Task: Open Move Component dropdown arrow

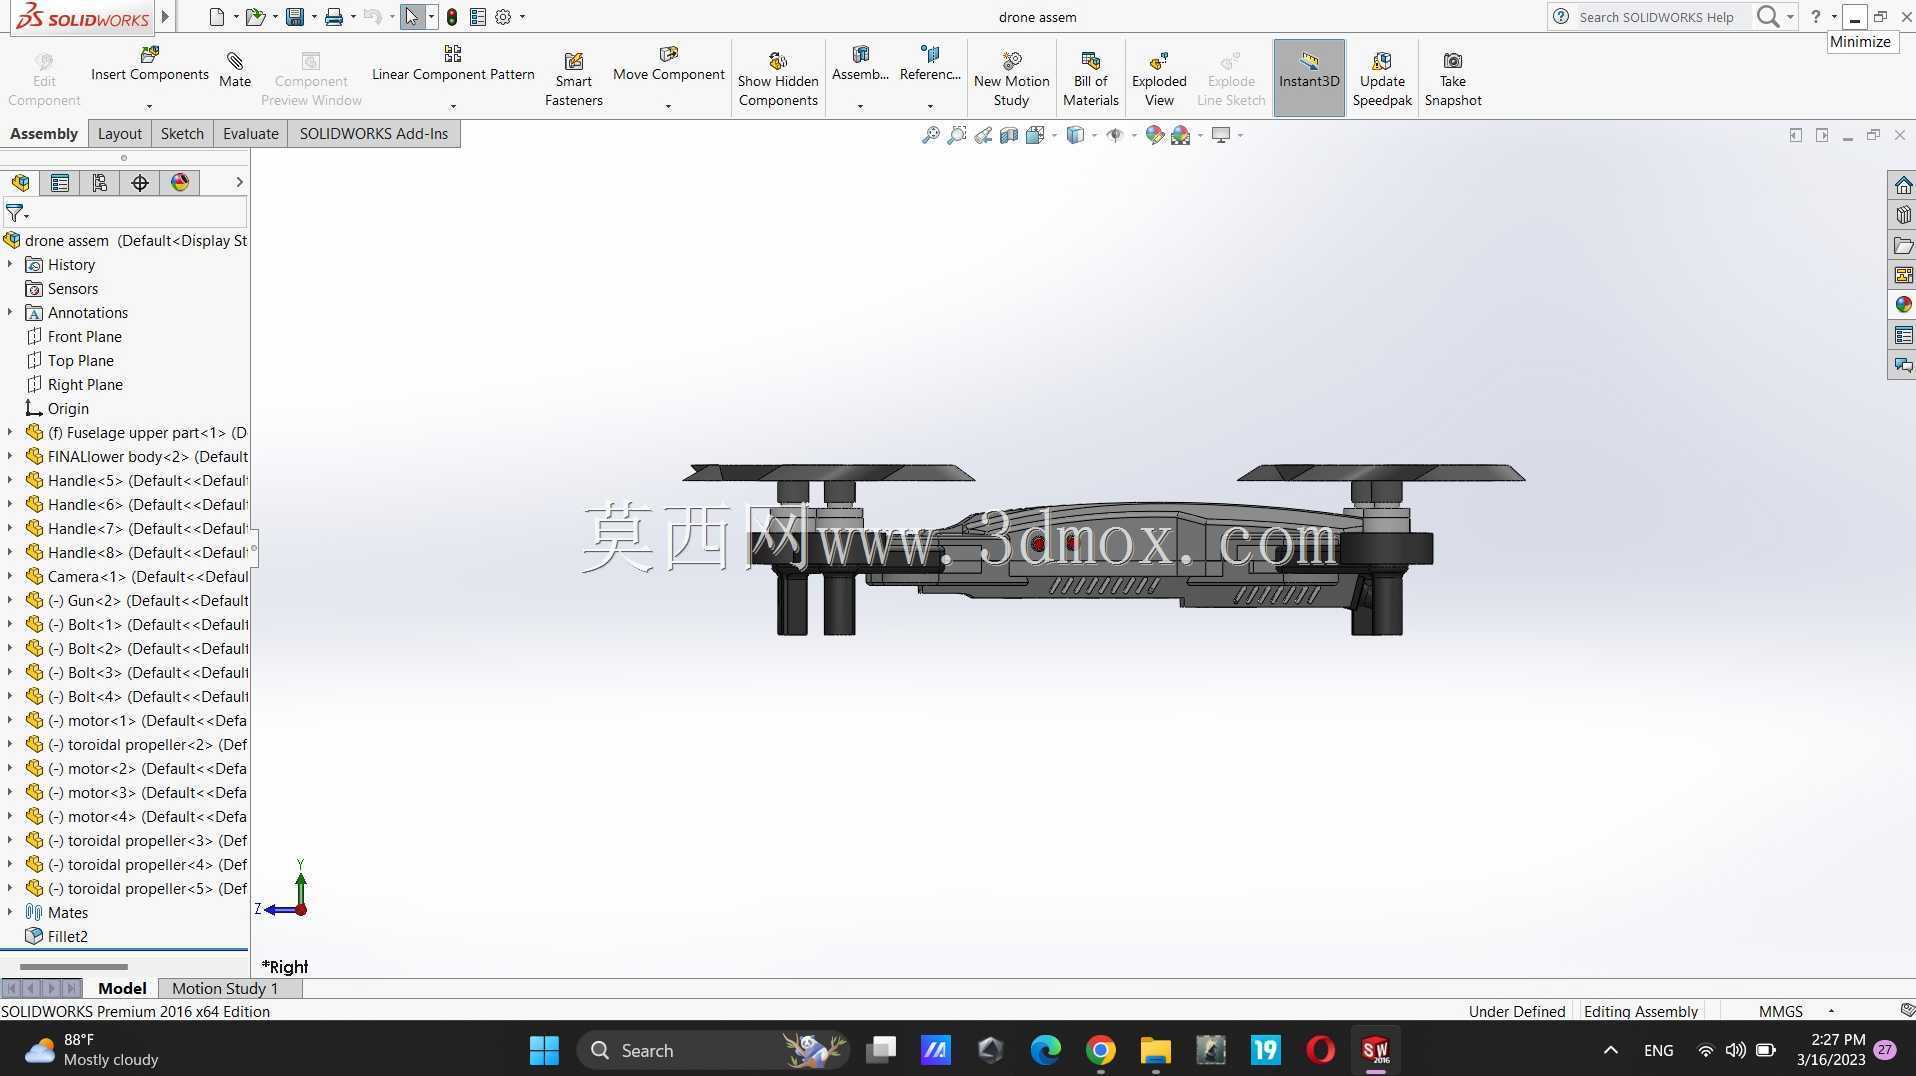Action: click(x=668, y=106)
